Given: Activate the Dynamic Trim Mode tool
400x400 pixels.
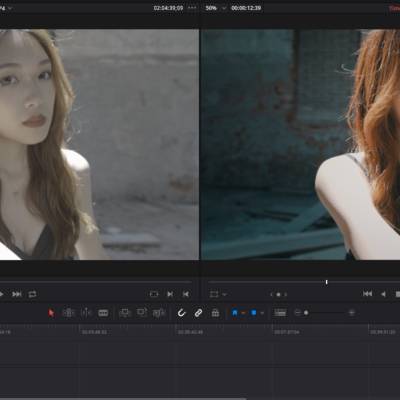Looking at the screenshot, I should pos(86,313).
